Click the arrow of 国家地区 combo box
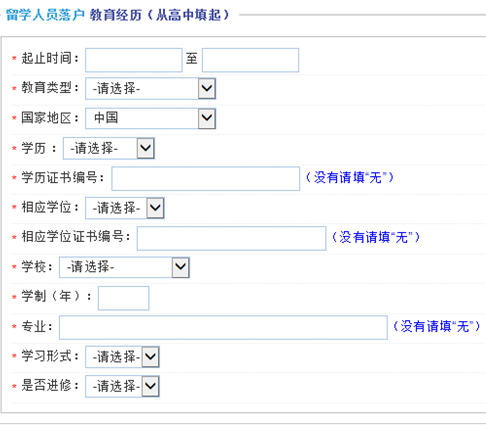This screenshot has height=426, width=486. coord(207,118)
